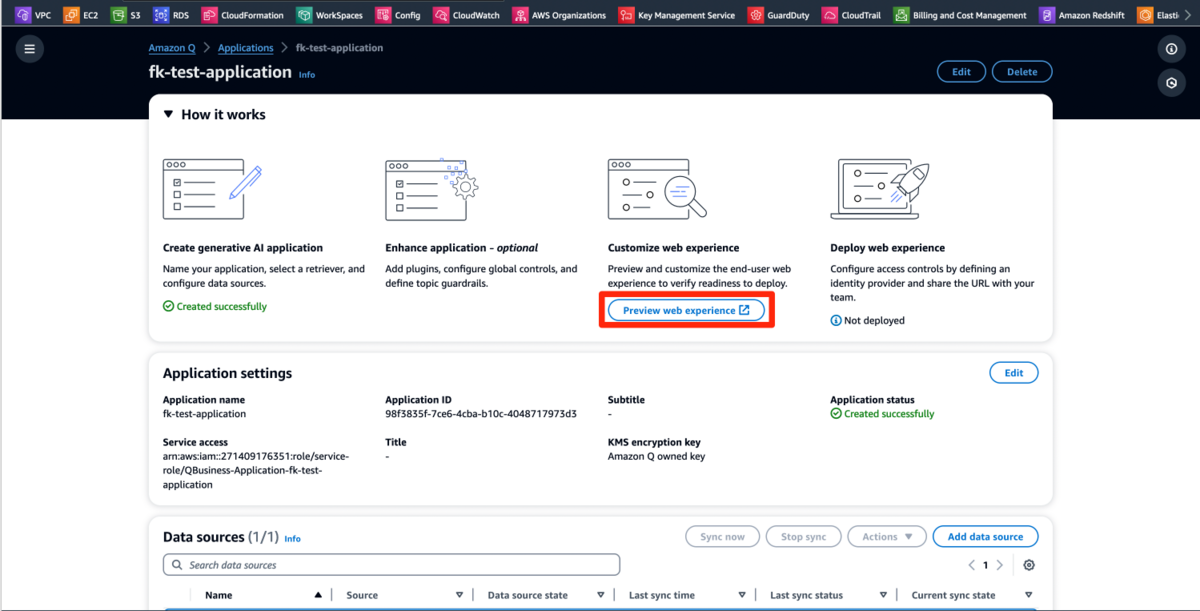Click the Service access role ARN text
Viewport: 1200px width, 611px height.
[256, 470]
